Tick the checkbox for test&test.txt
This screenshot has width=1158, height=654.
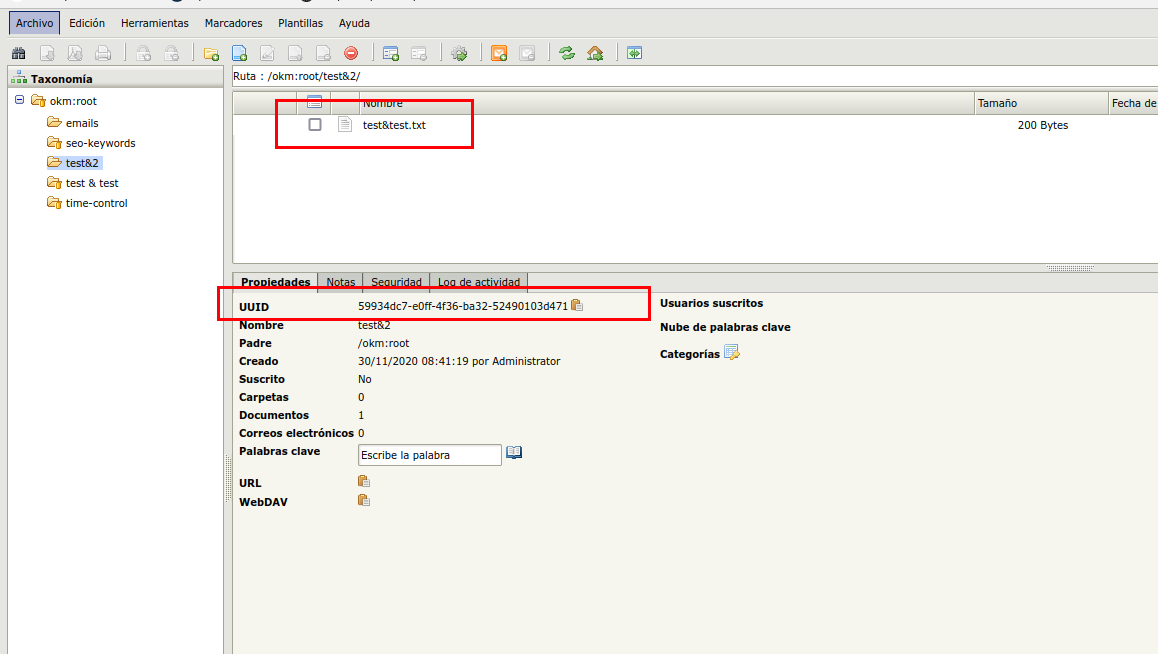(x=315, y=125)
